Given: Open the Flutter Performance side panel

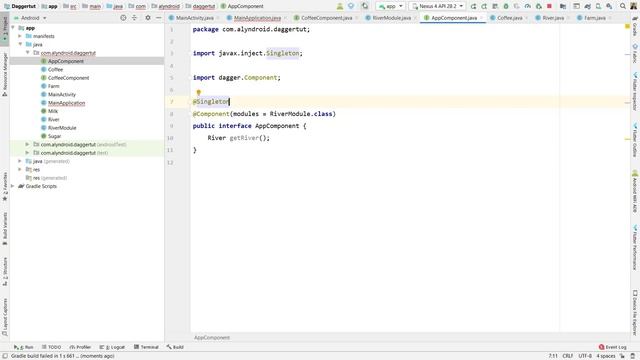Looking at the screenshot, I should click(x=635, y=247).
